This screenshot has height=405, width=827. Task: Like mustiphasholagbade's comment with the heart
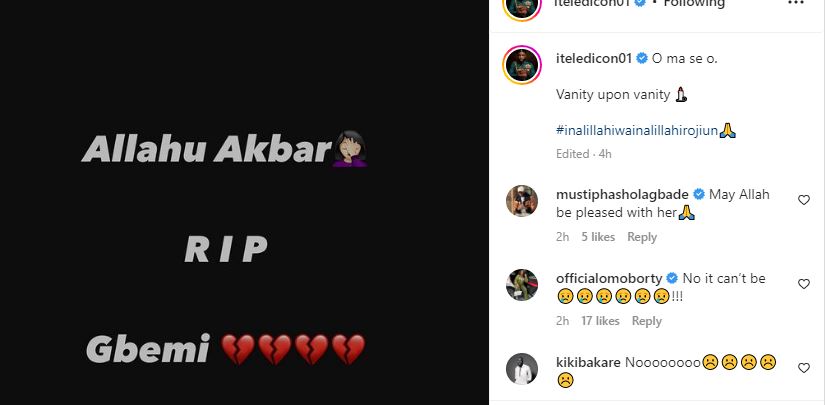[803, 200]
